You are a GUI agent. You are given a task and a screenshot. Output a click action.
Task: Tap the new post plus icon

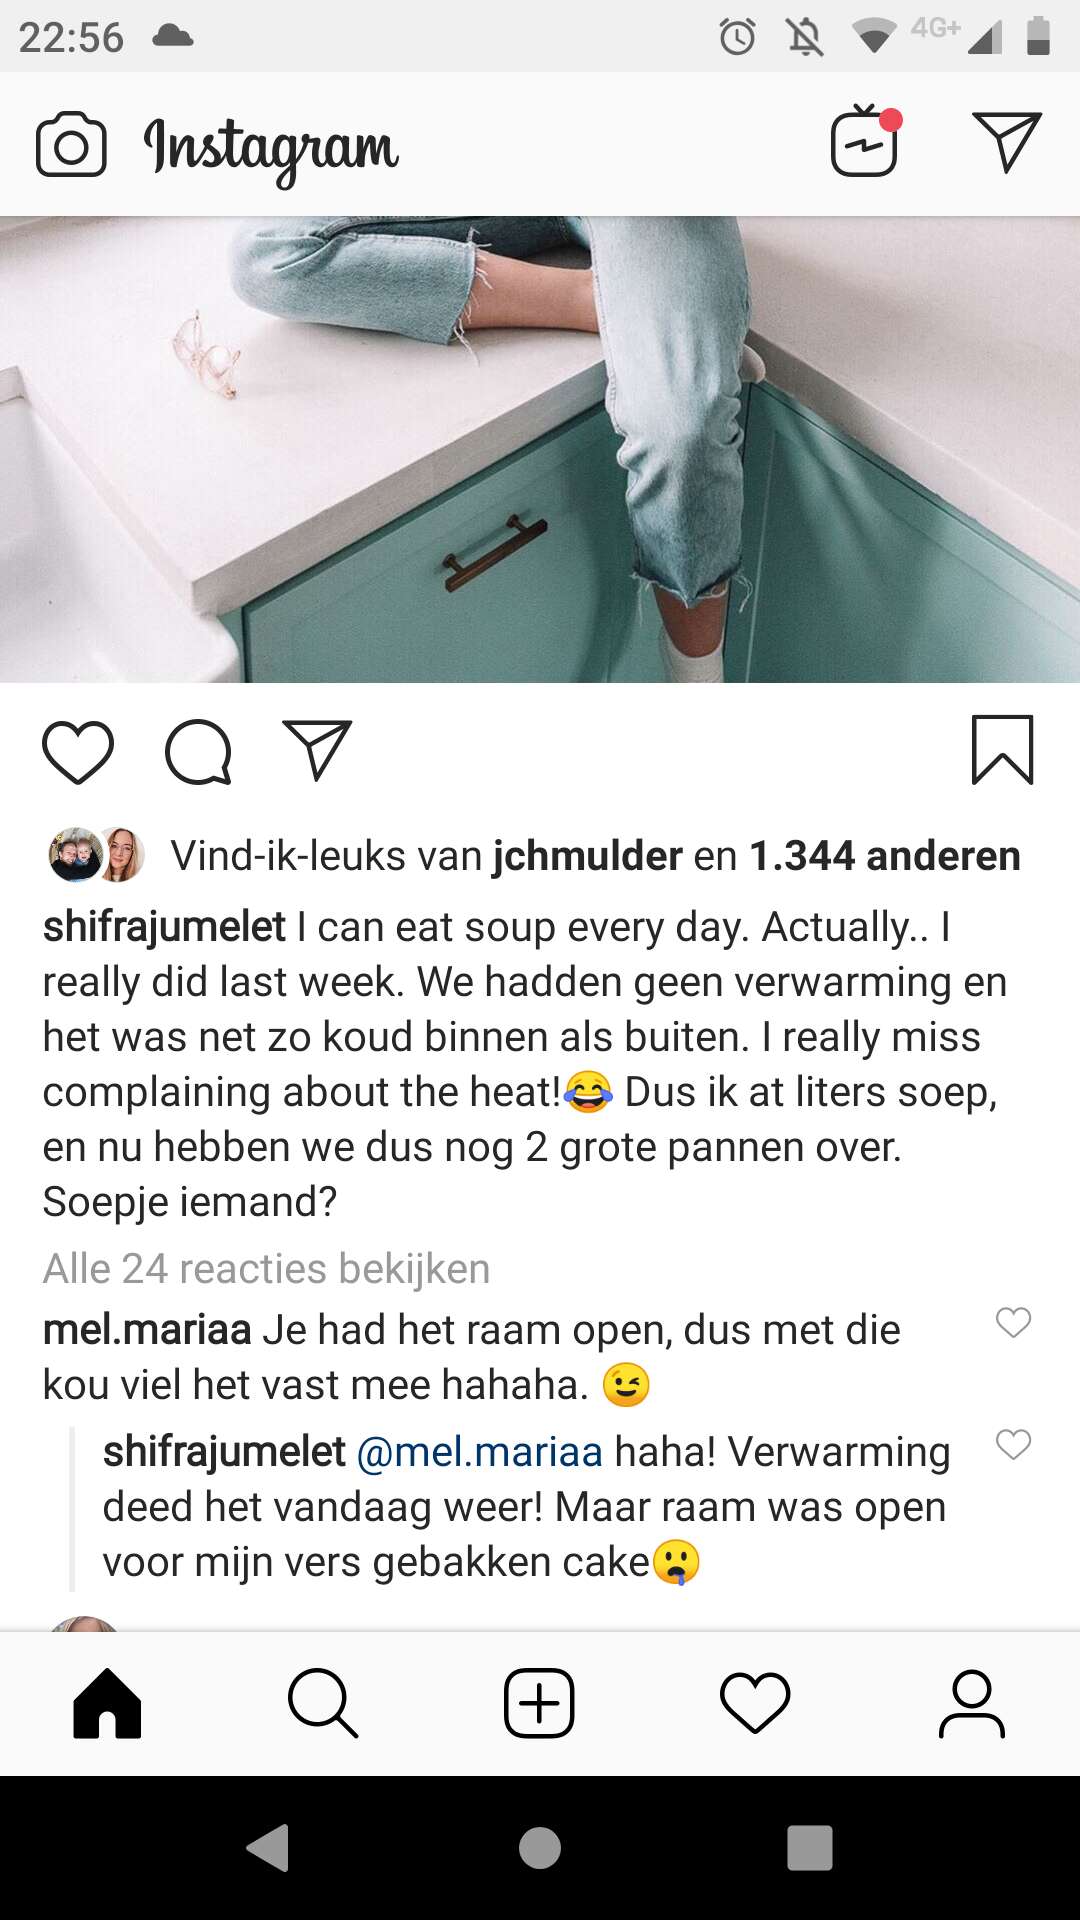point(539,1703)
